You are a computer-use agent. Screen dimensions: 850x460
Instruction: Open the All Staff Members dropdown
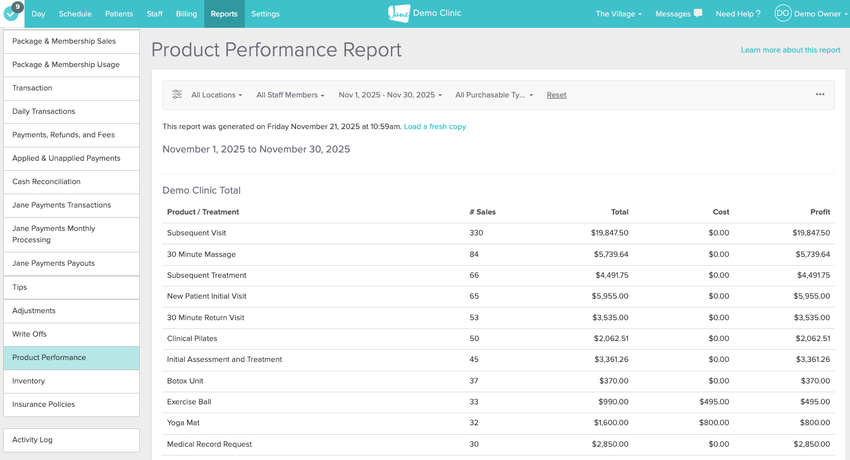[x=290, y=95]
